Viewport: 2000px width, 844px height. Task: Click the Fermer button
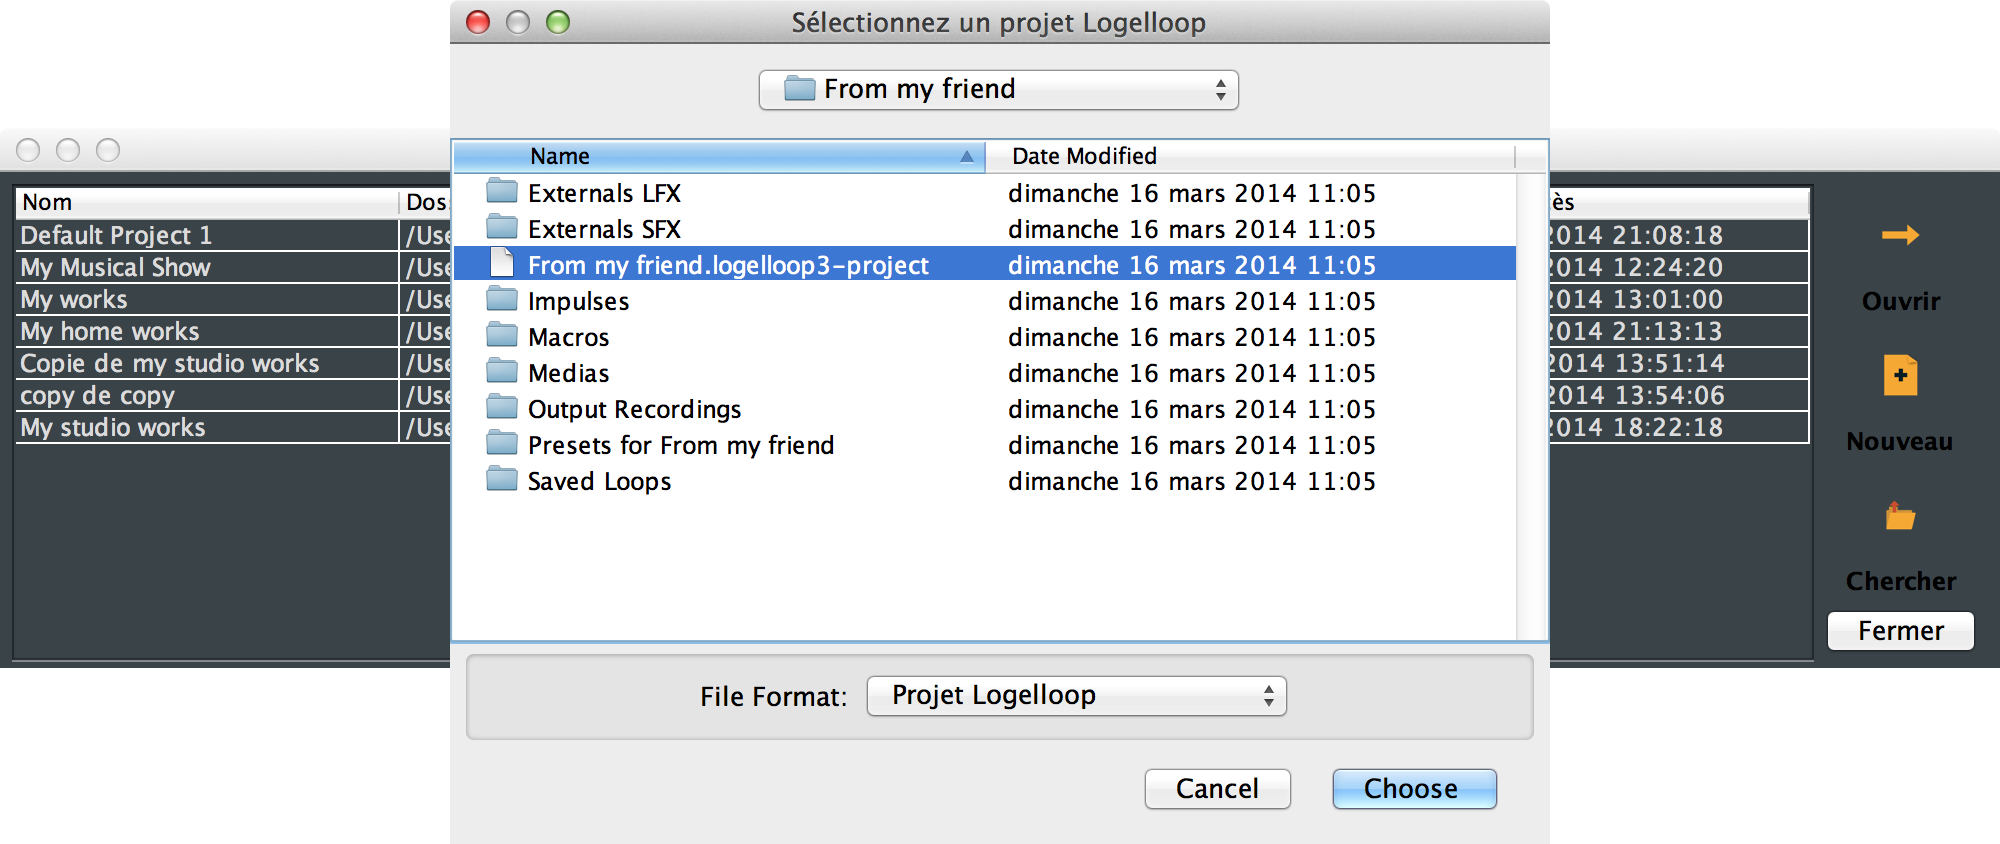coord(1900,631)
